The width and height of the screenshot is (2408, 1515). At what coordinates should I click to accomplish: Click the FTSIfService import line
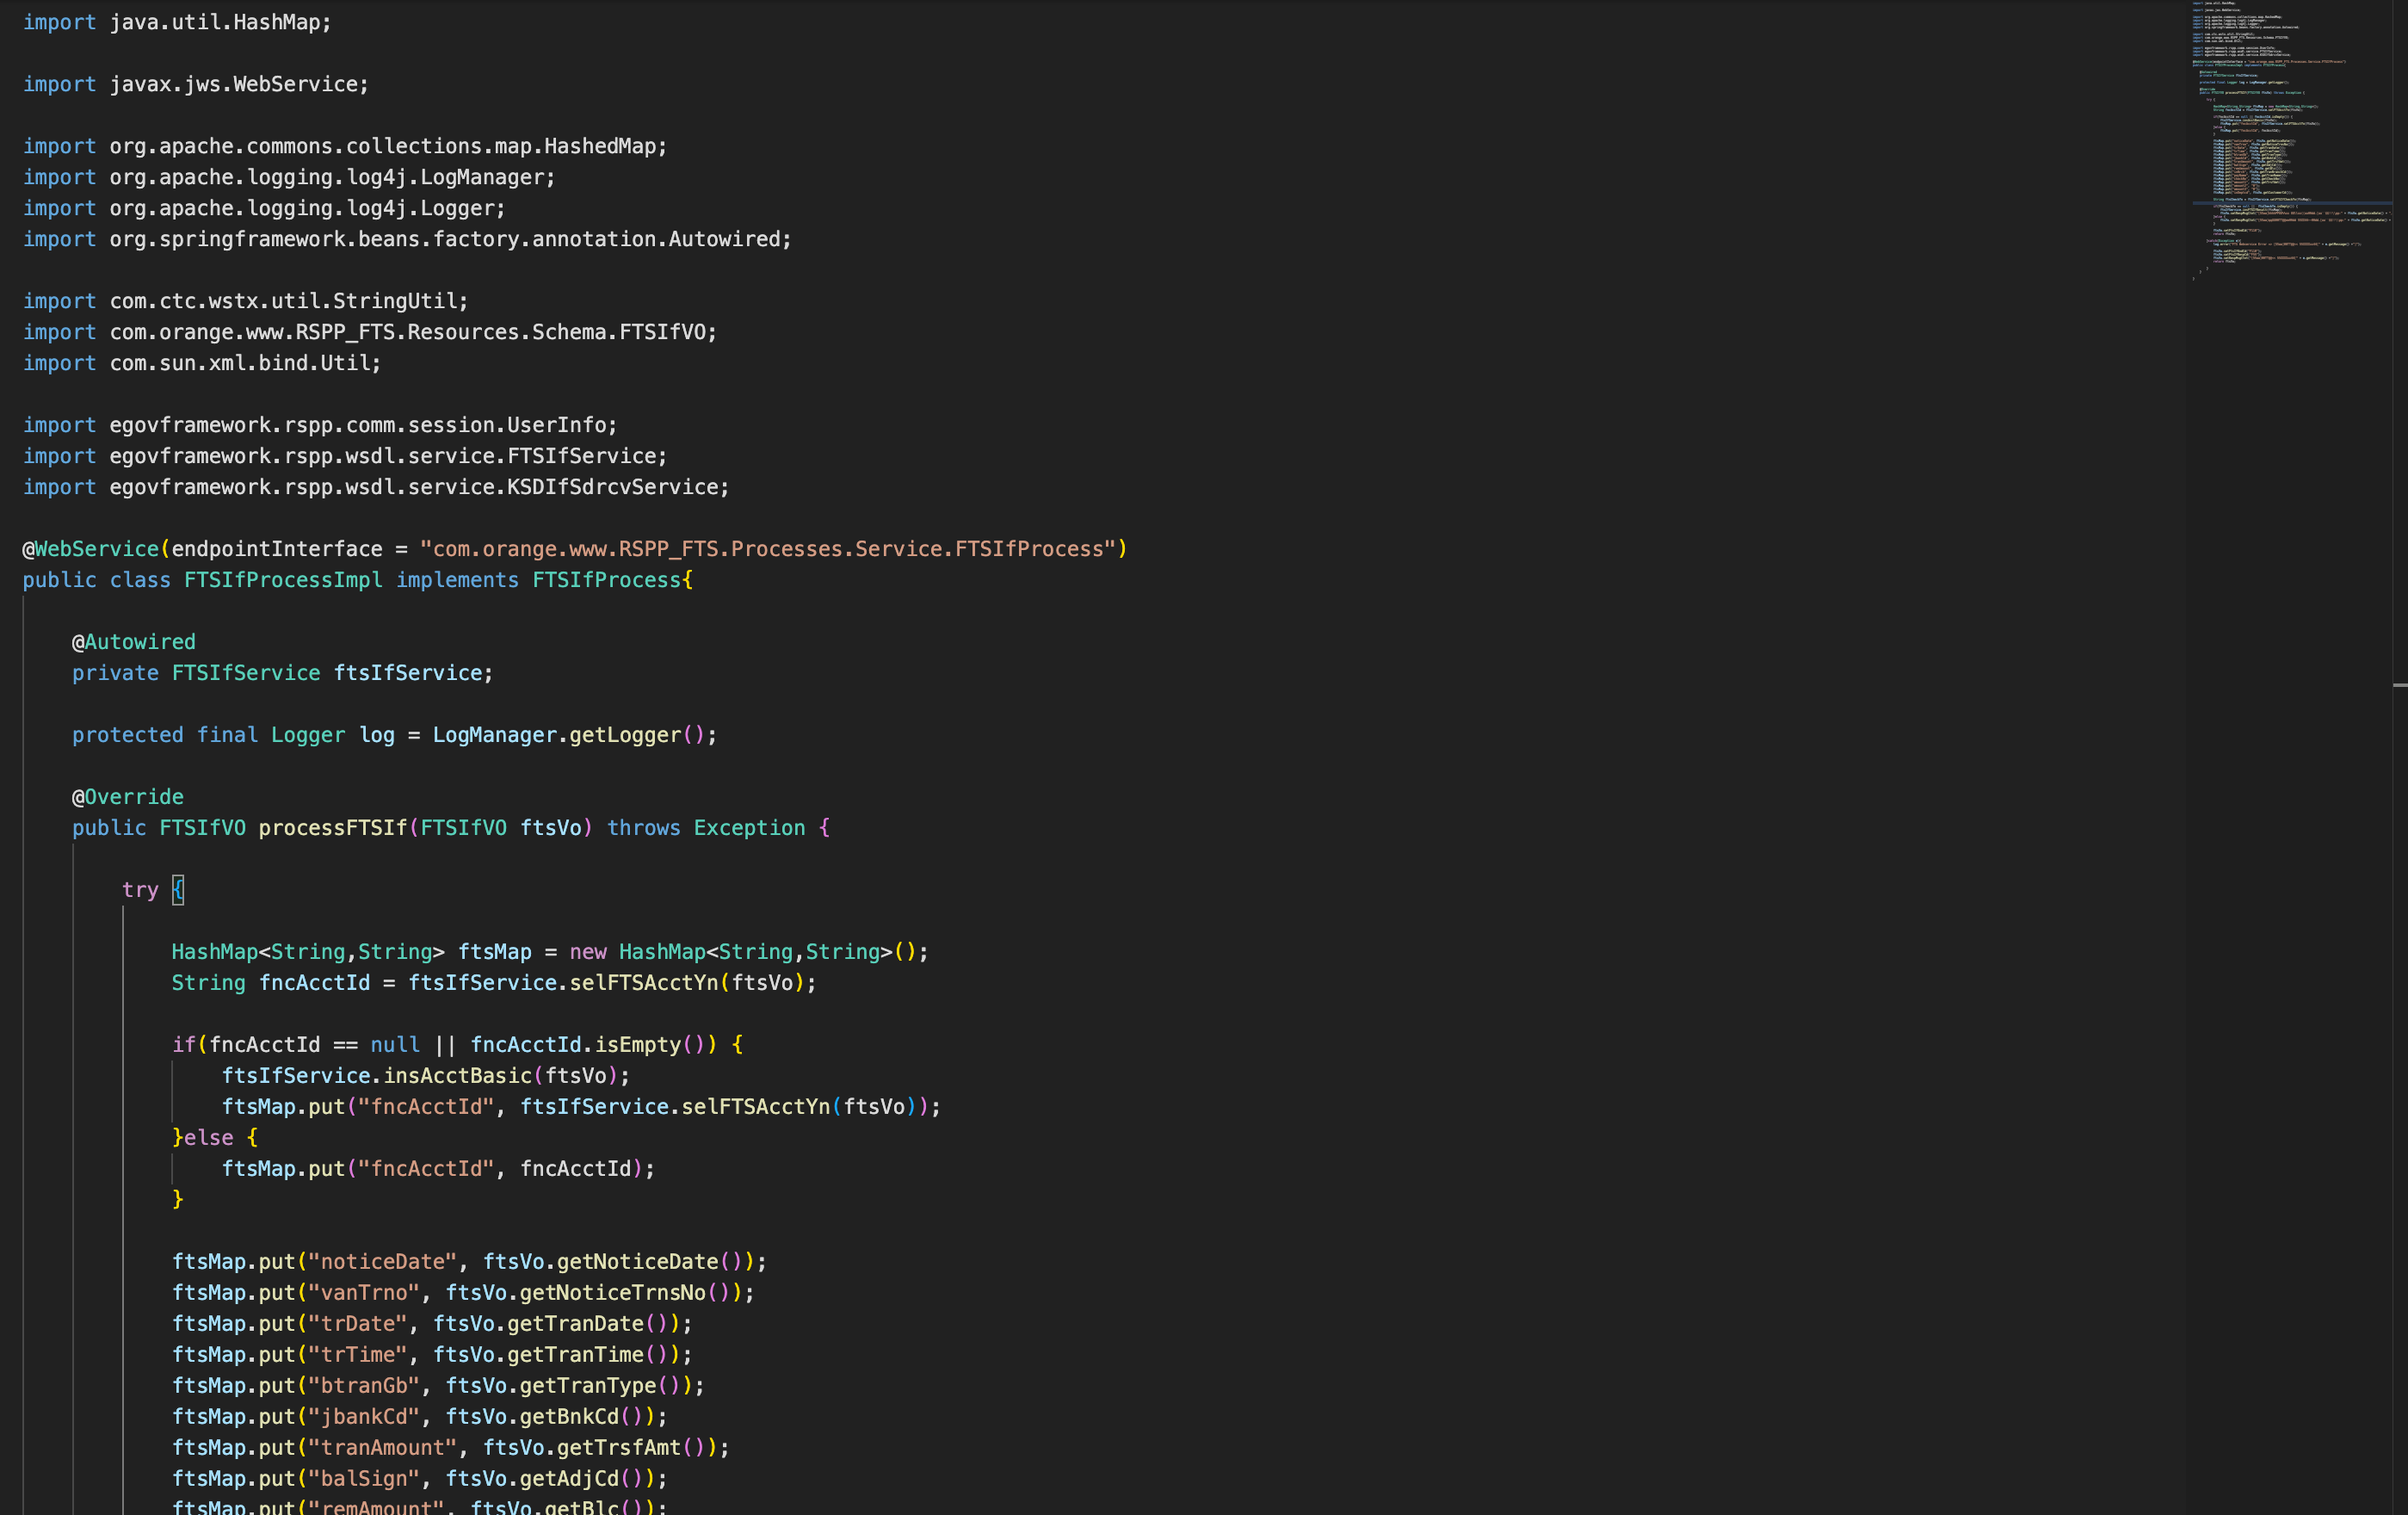(345, 456)
